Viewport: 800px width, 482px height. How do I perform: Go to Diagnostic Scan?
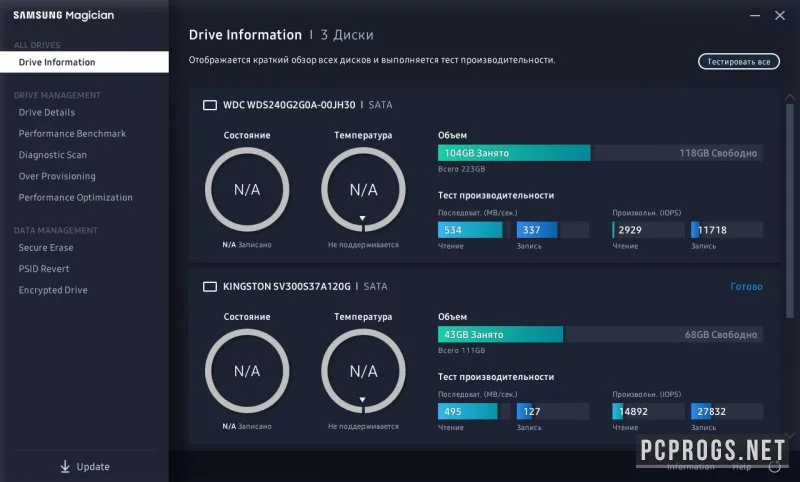pos(53,155)
